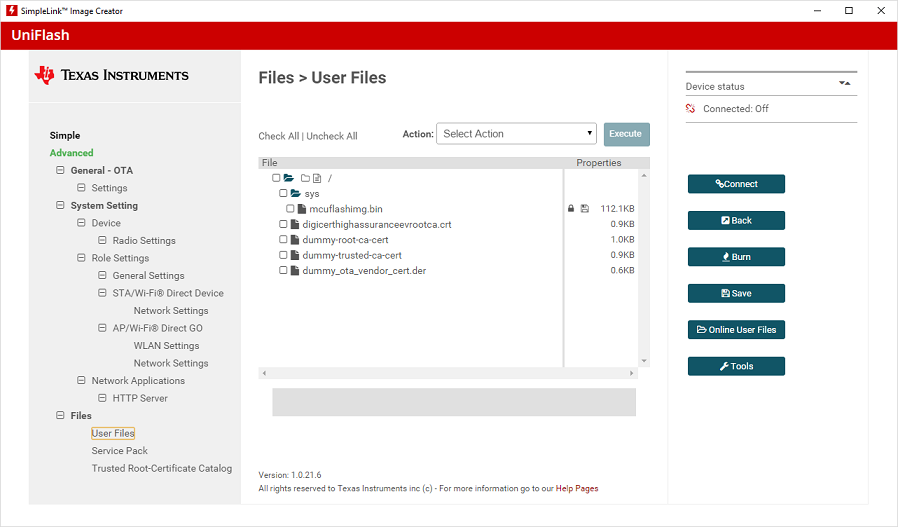Open Online User Files
The height and width of the screenshot is (527, 898).
click(x=736, y=329)
